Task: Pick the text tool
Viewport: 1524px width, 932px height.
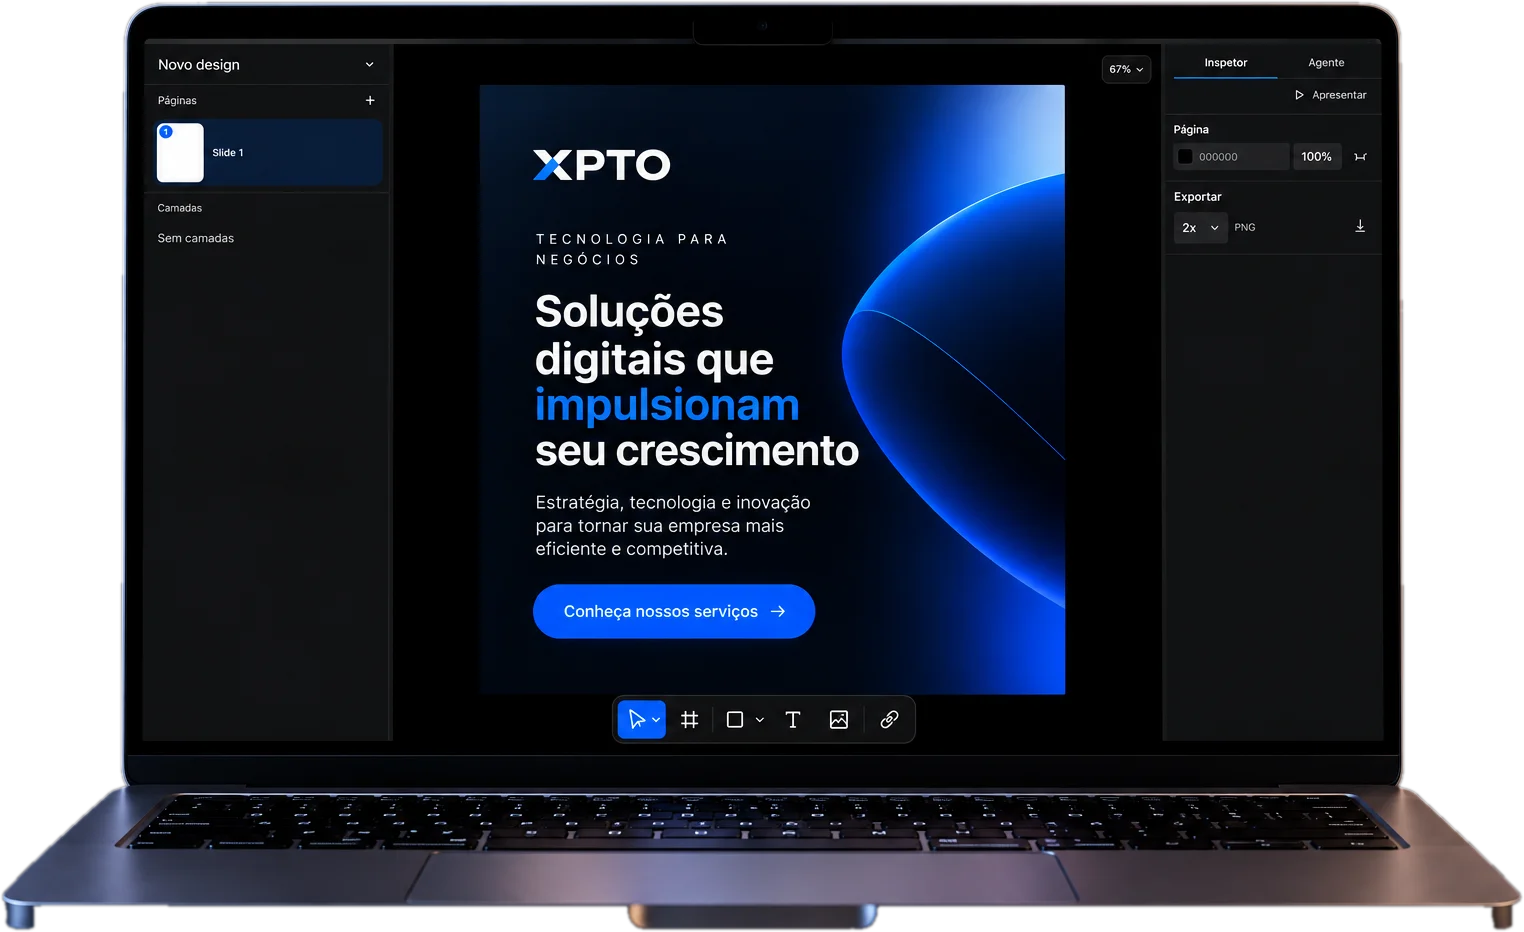Action: click(x=793, y=720)
